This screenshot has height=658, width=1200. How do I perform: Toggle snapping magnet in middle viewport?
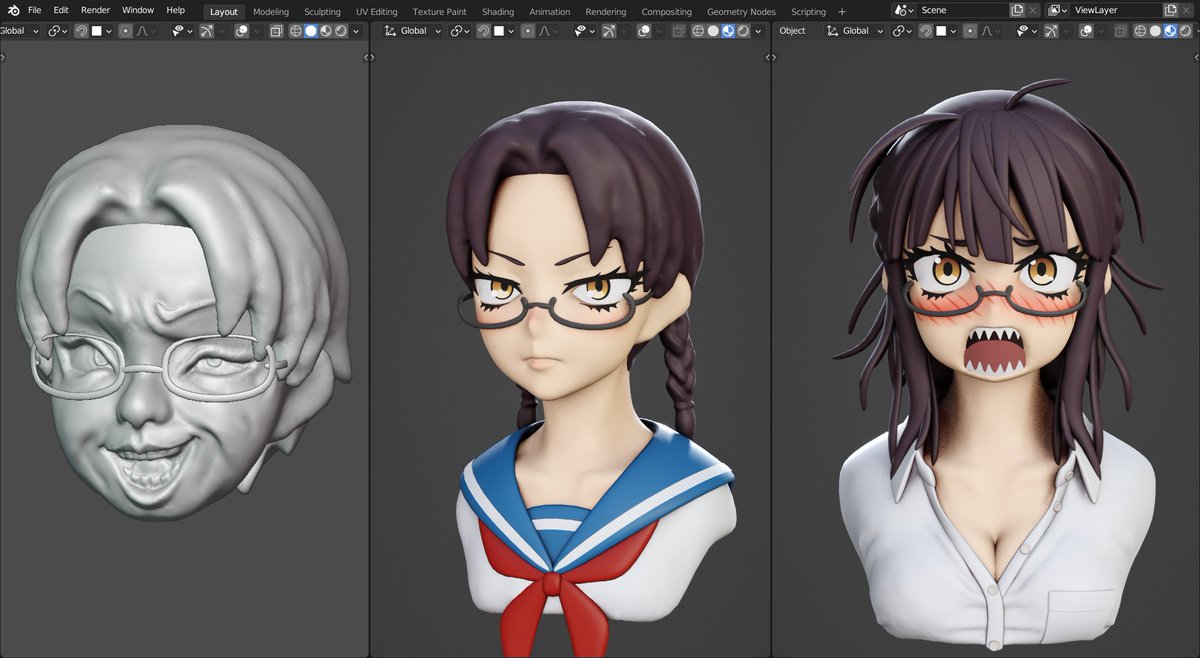click(484, 31)
